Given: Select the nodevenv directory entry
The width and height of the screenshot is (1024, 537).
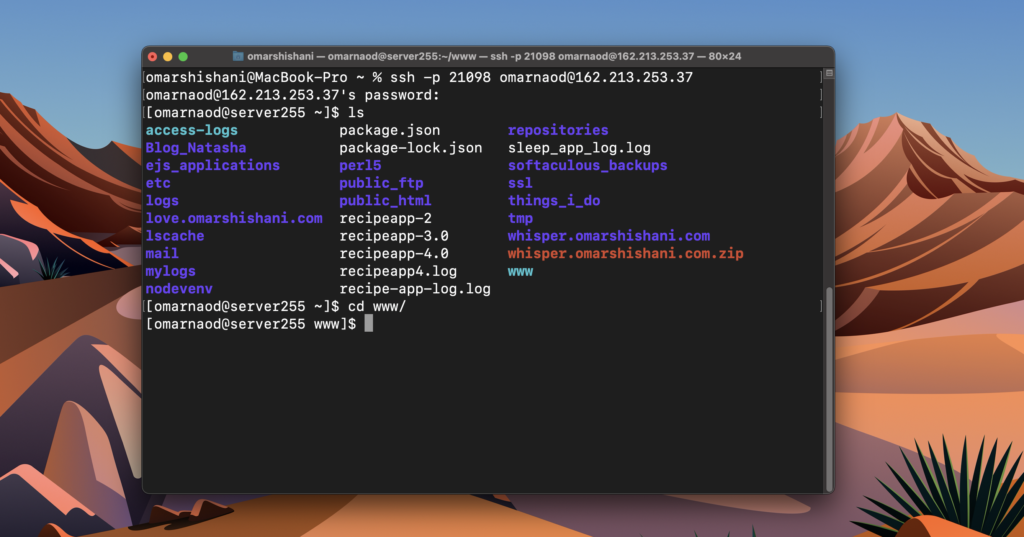Looking at the screenshot, I should 179,289.
